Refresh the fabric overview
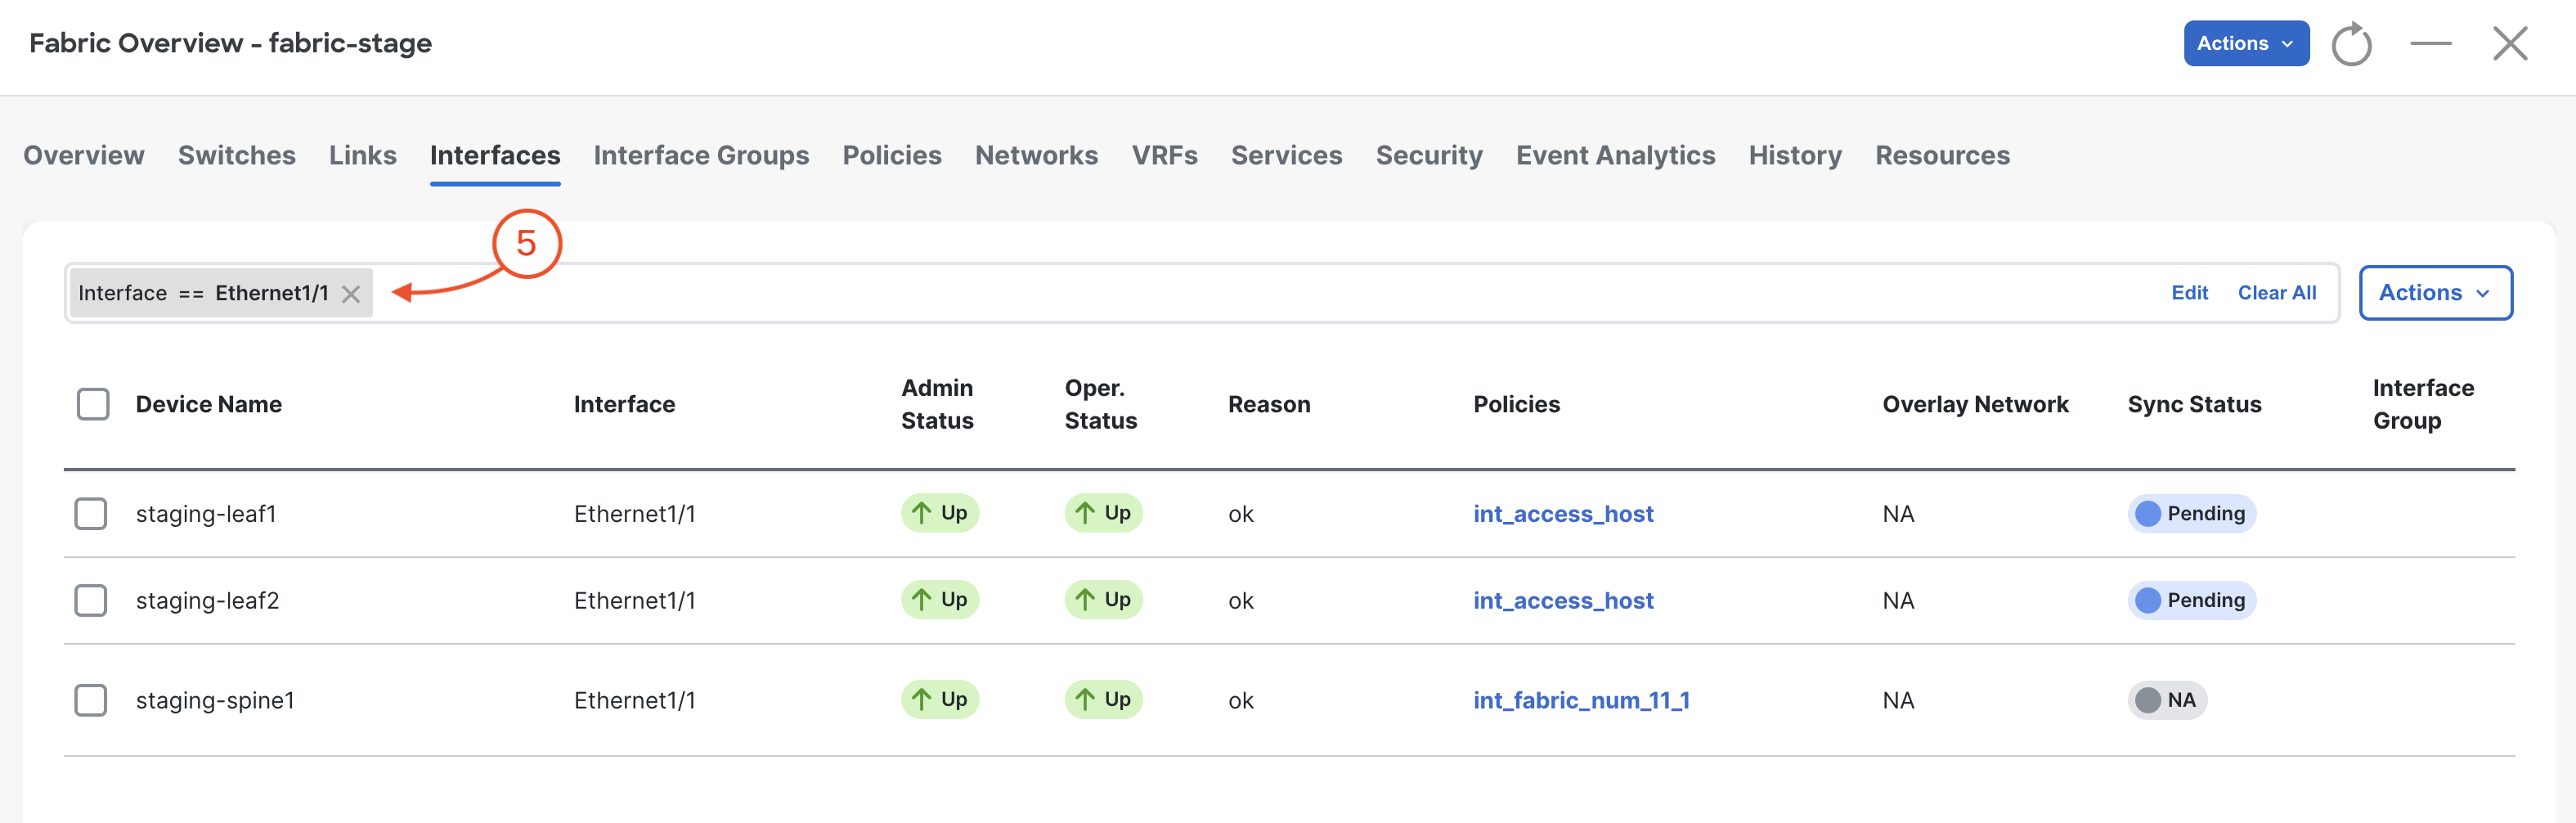This screenshot has height=823, width=2576. [x=2351, y=44]
